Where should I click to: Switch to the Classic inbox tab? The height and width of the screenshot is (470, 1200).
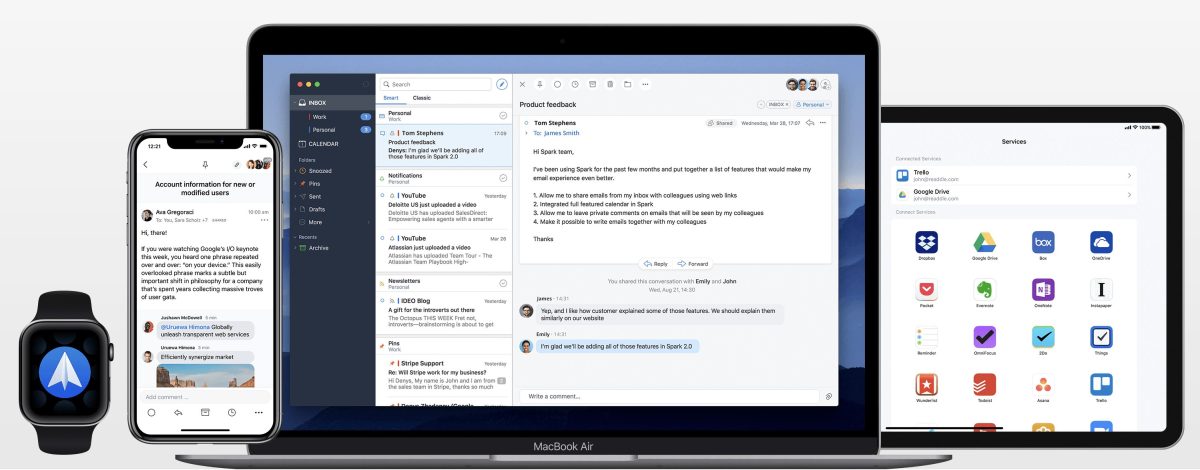pyautogui.click(x=422, y=98)
